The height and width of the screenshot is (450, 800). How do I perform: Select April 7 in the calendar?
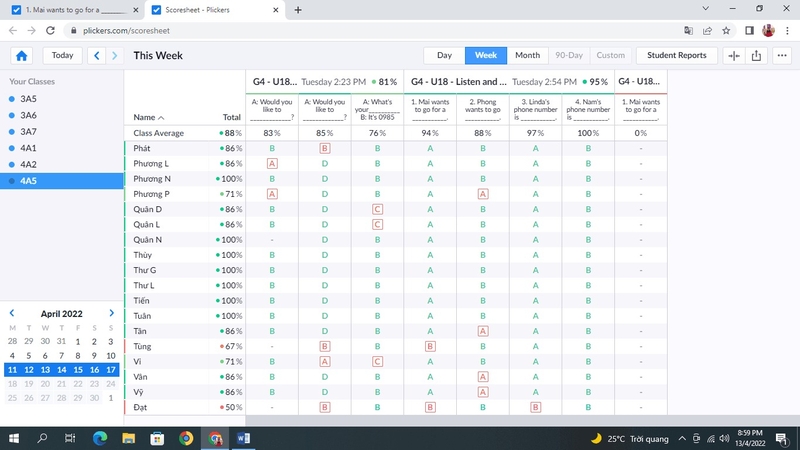[61, 356]
